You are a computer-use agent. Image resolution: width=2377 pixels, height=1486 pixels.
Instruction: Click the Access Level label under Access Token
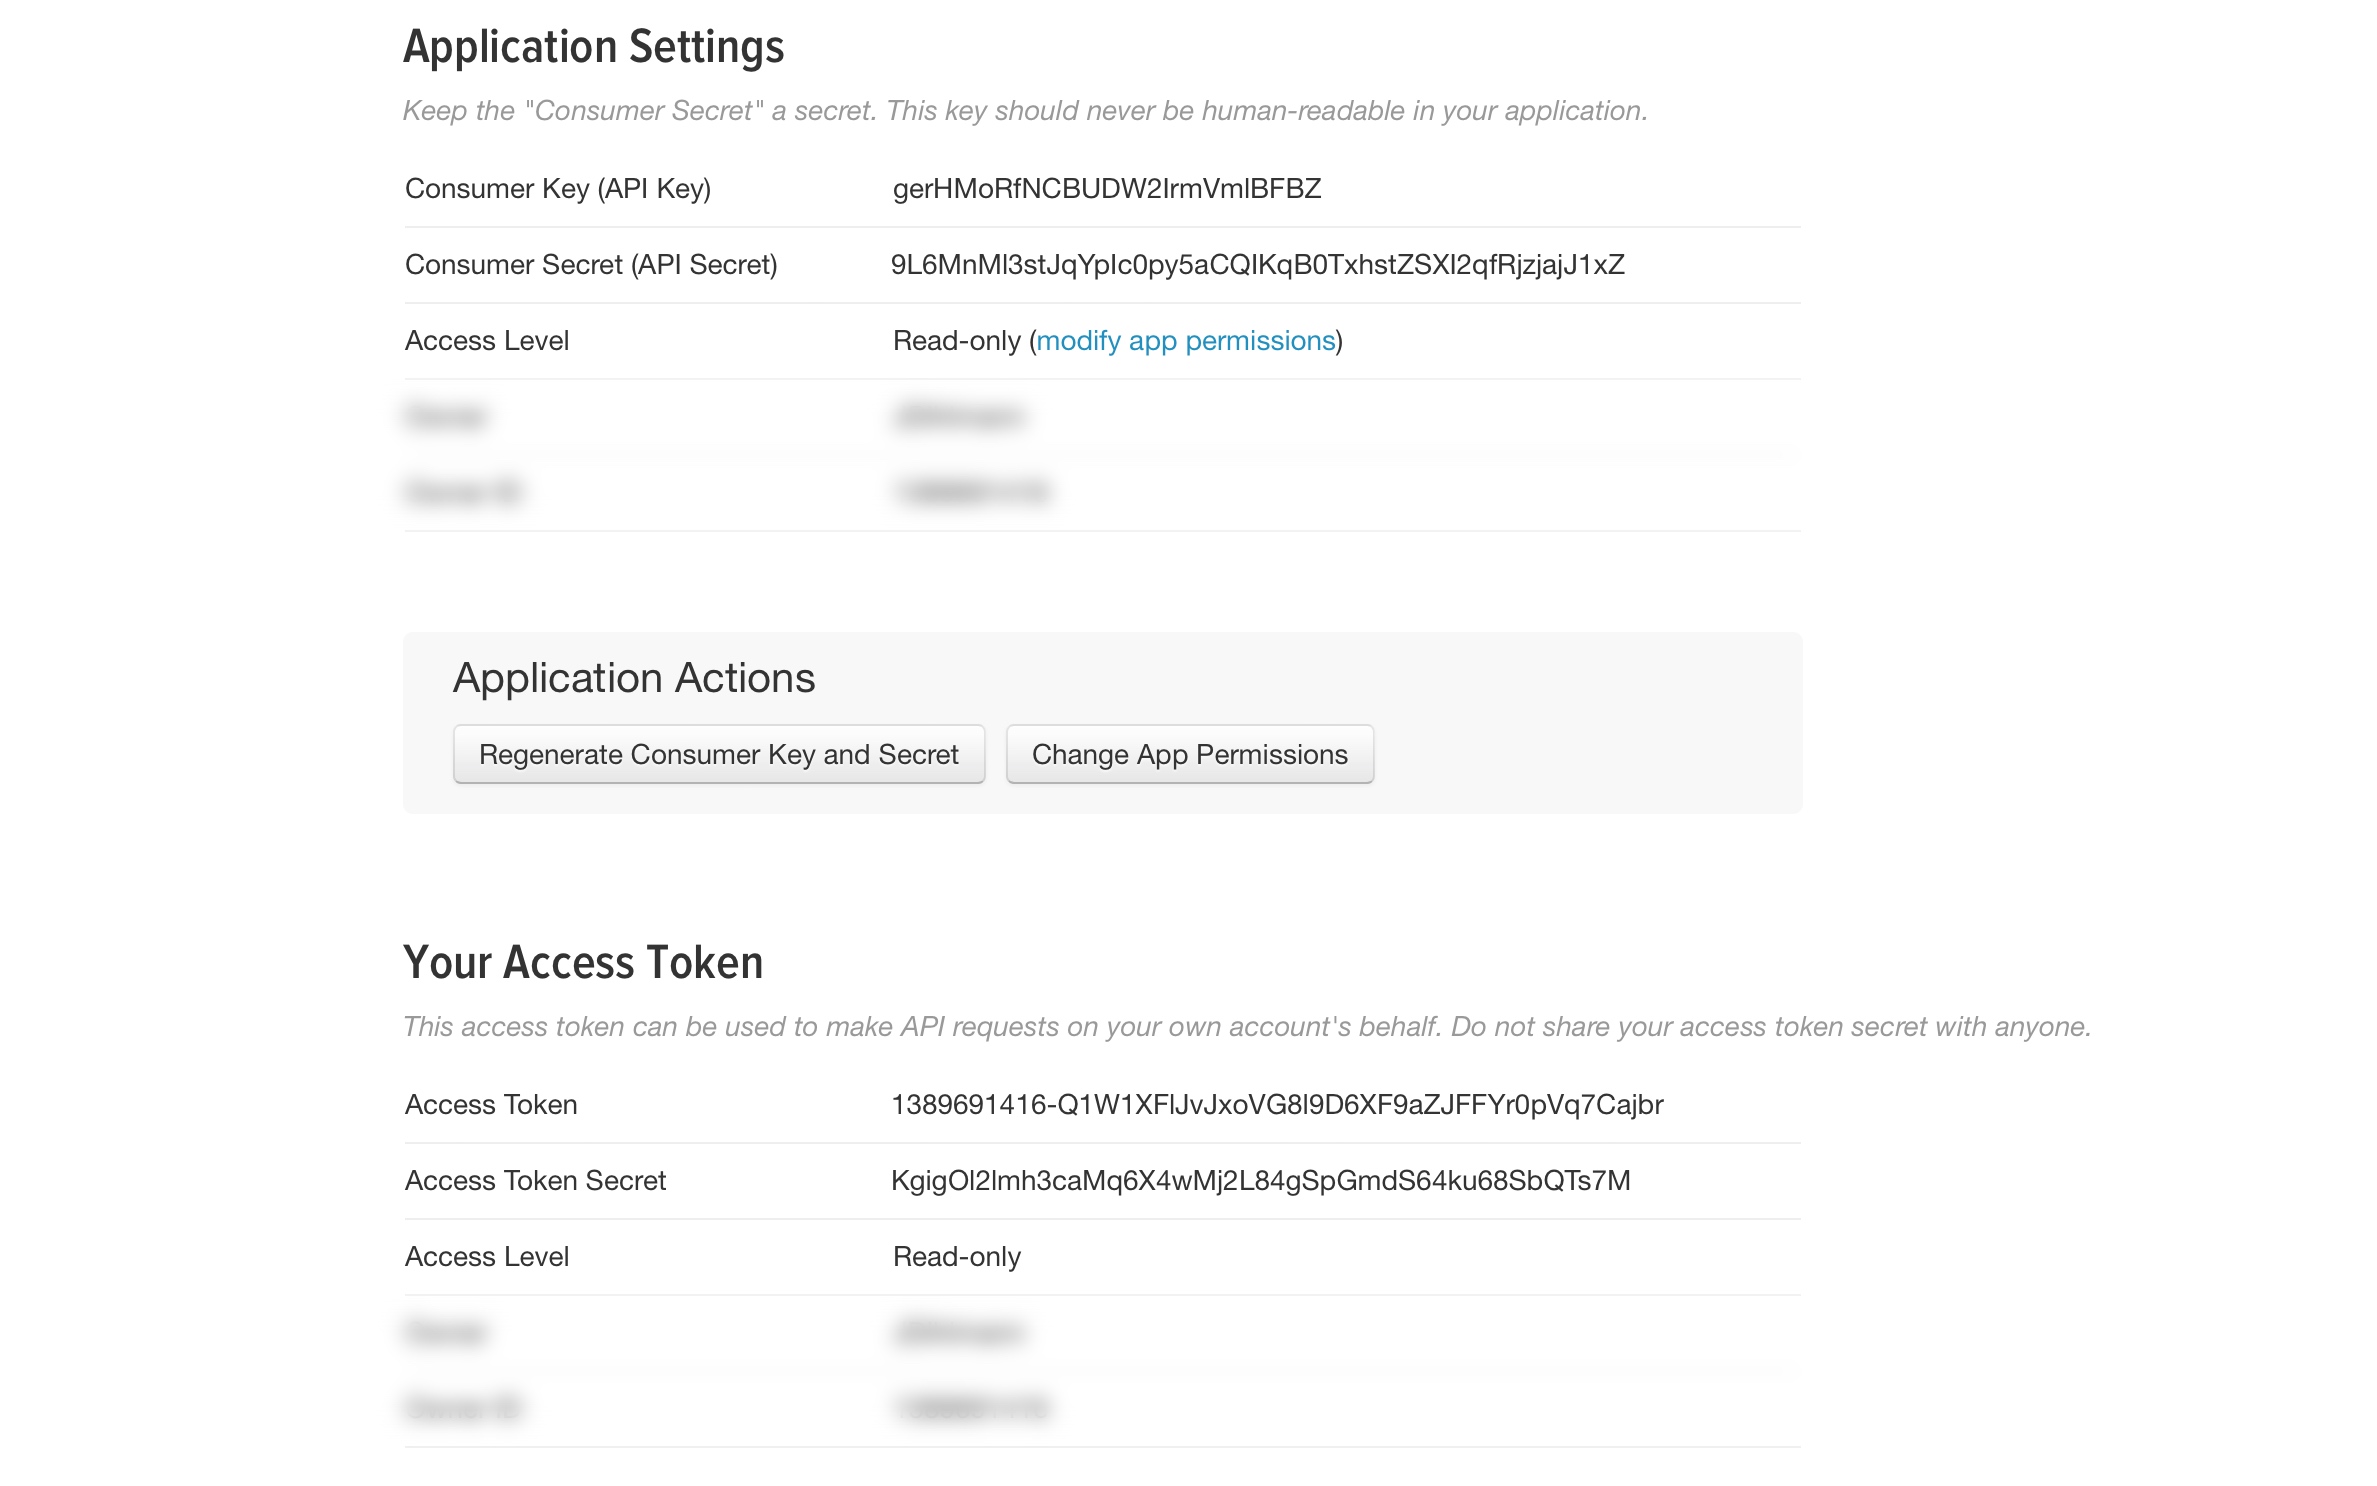[486, 1257]
